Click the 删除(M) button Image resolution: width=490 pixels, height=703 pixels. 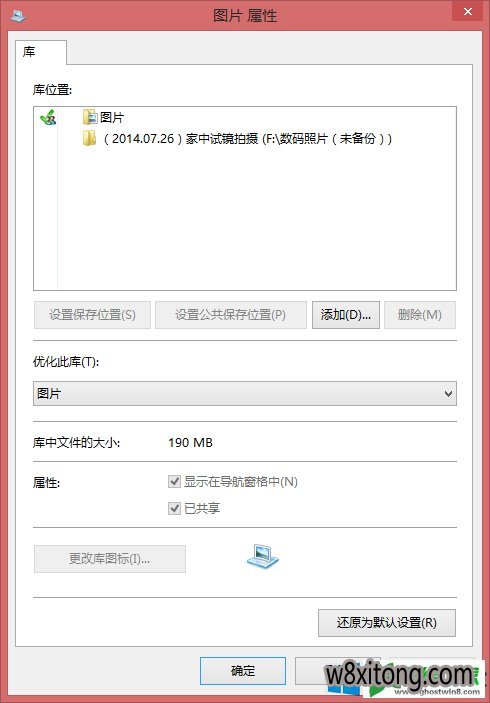point(420,315)
